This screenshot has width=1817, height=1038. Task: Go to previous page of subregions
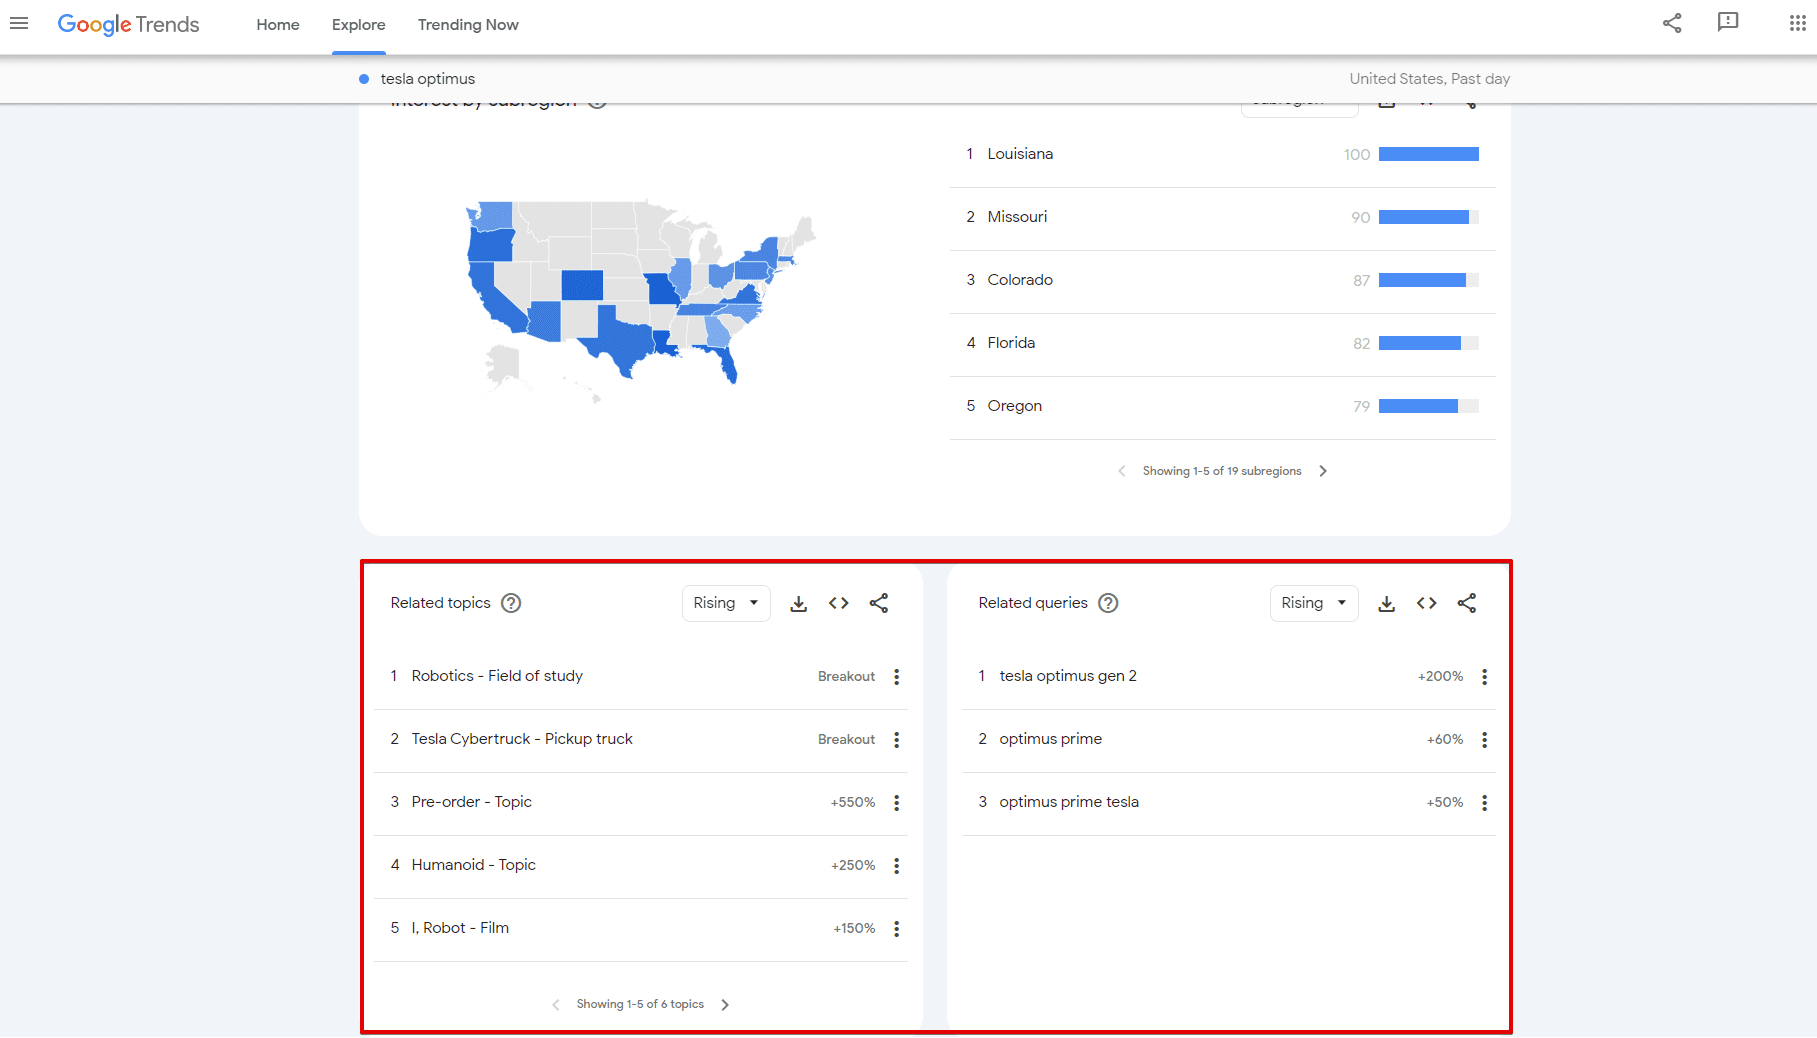click(1122, 471)
